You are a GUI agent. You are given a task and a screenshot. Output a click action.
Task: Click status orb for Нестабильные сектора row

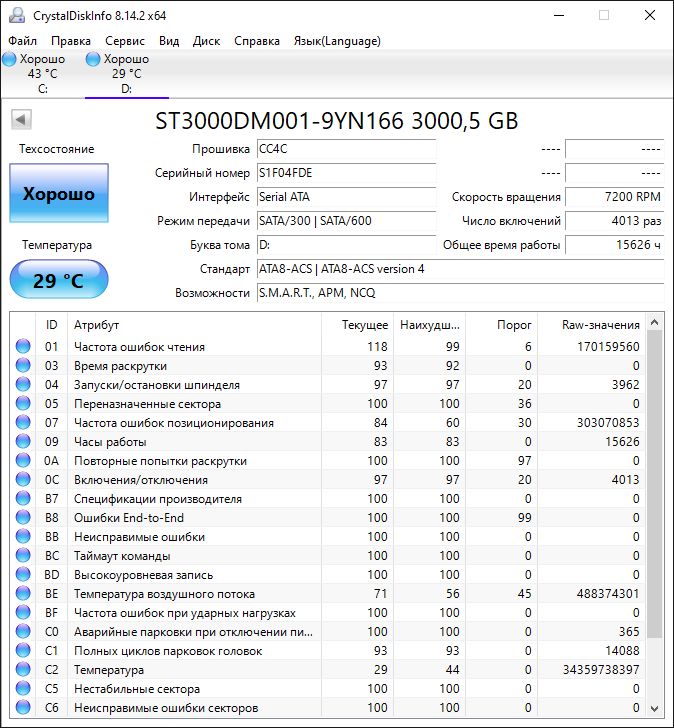pyautogui.click(x=23, y=689)
